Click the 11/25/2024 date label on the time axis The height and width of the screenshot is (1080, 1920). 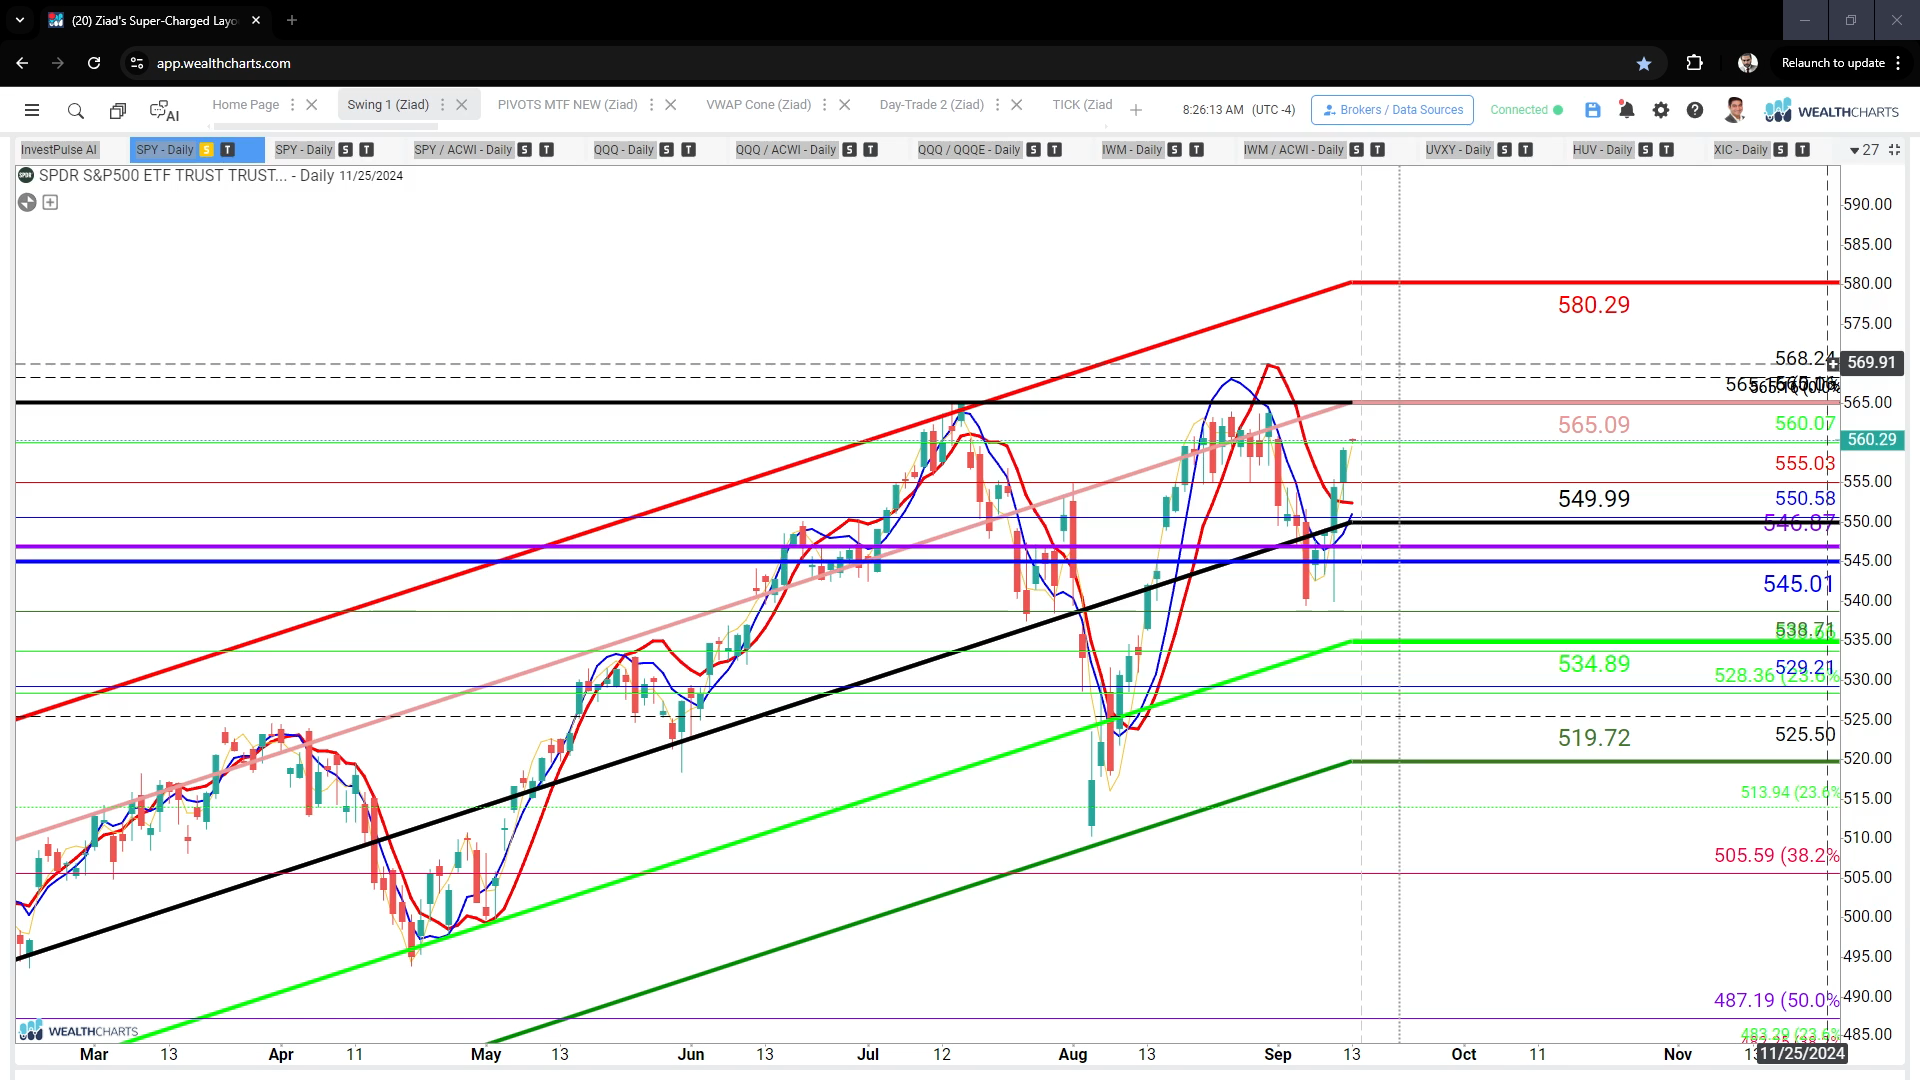[x=1802, y=1053]
